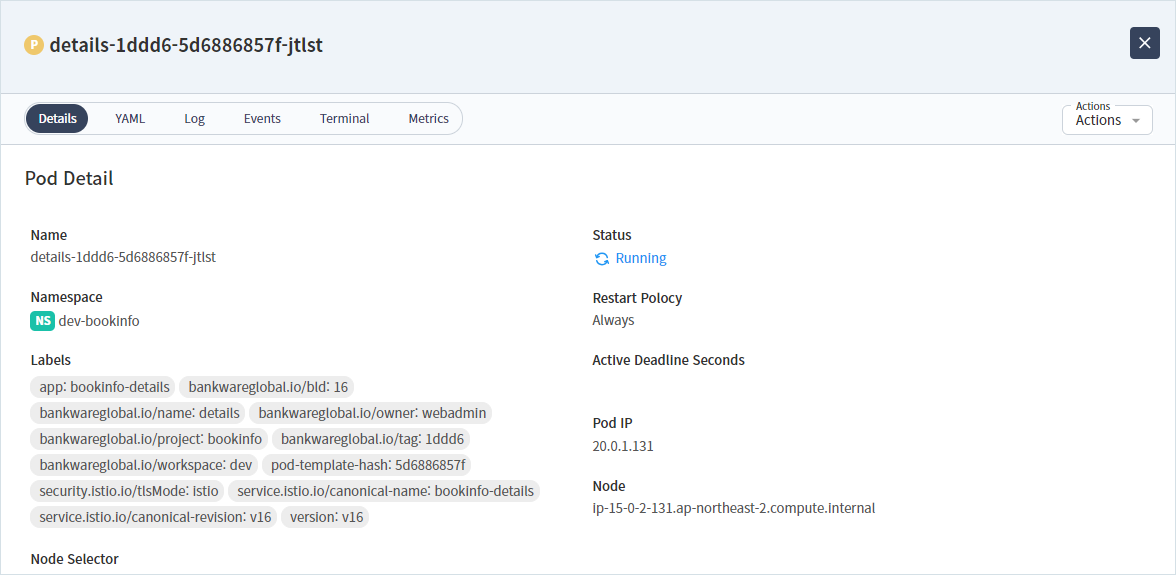Click the Labels field heading
The image size is (1176, 575).
(x=51, y=360)
